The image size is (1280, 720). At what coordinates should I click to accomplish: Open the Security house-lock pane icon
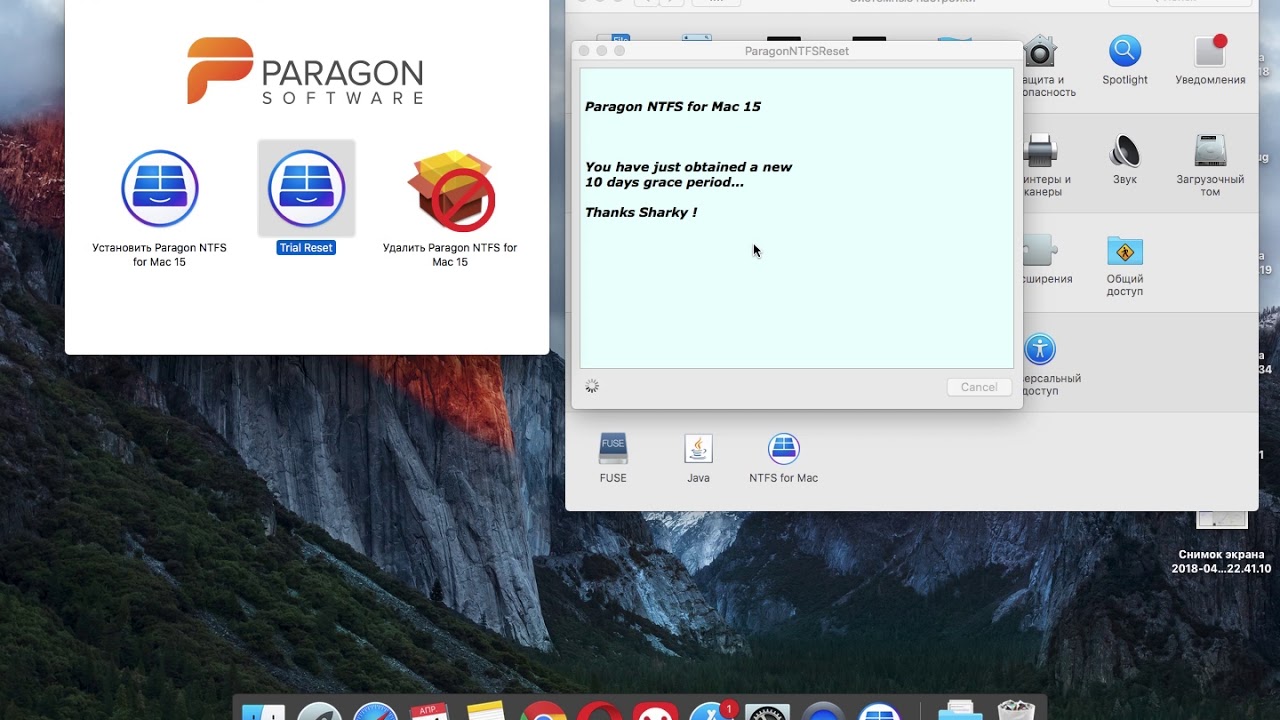click(x=1040, y=51)
